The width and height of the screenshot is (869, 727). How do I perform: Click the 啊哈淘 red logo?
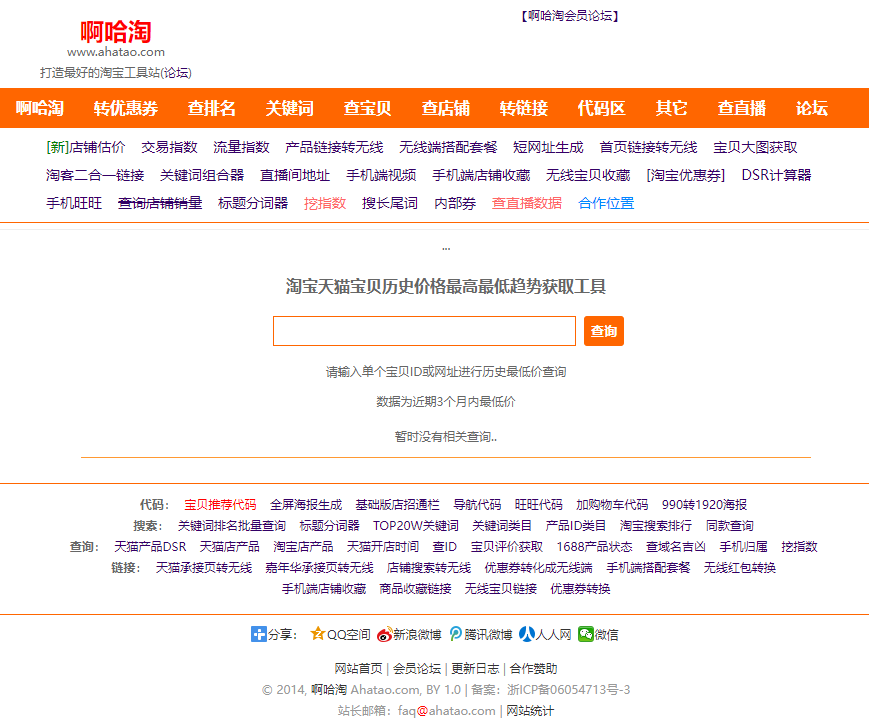click(116, 32)
